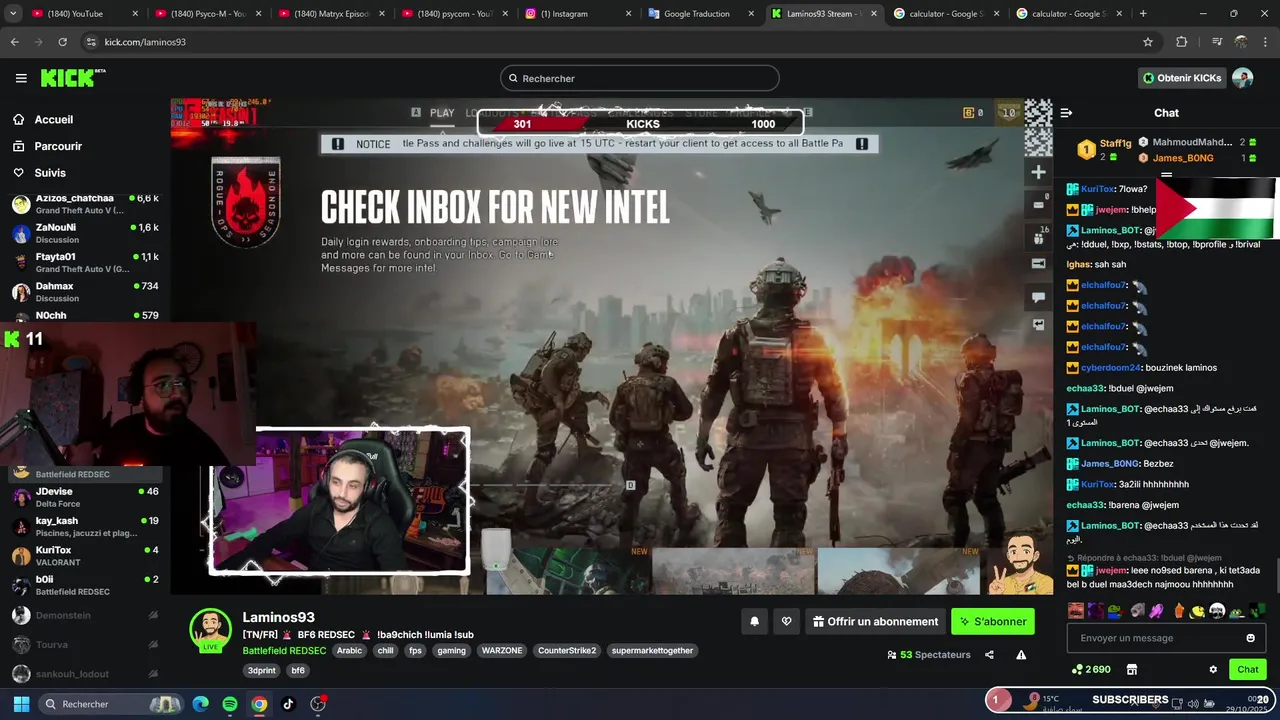Focus the Rechercher search field on Kick
The image size is (1280, 720).
point(639,78)
